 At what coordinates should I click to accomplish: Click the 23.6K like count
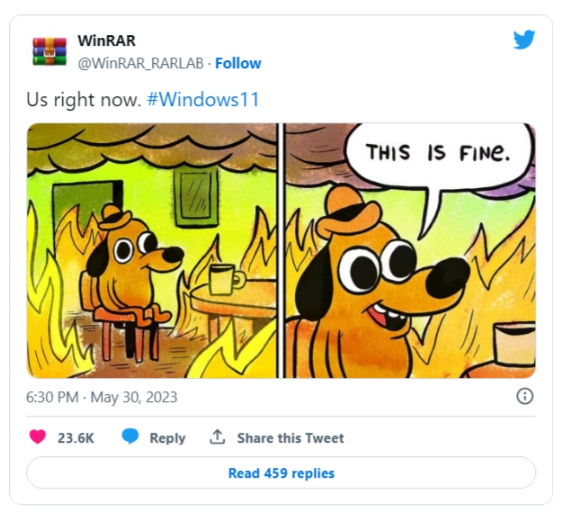pyautogui.click(x=76, y=438)
